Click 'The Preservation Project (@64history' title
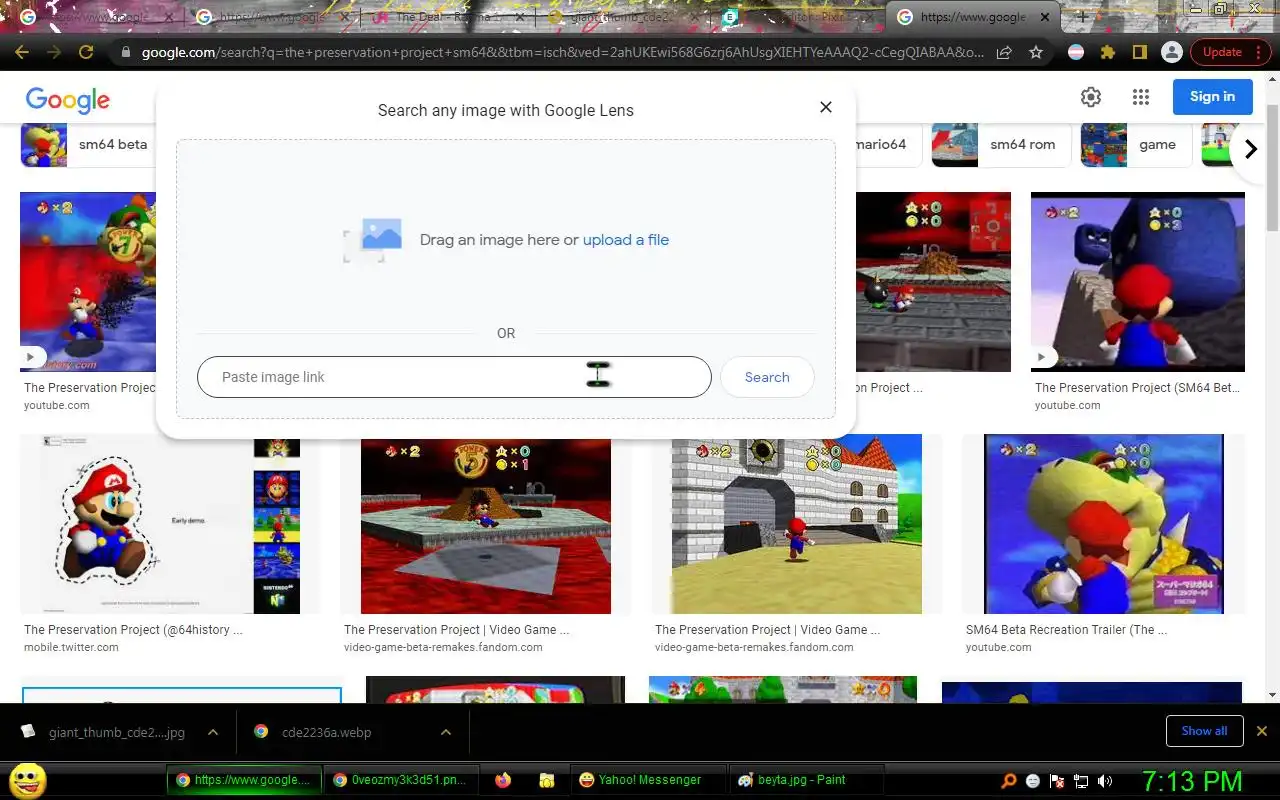Image resolution: width=1280 pixels, height=800 pixels. [x=133, y=630]
